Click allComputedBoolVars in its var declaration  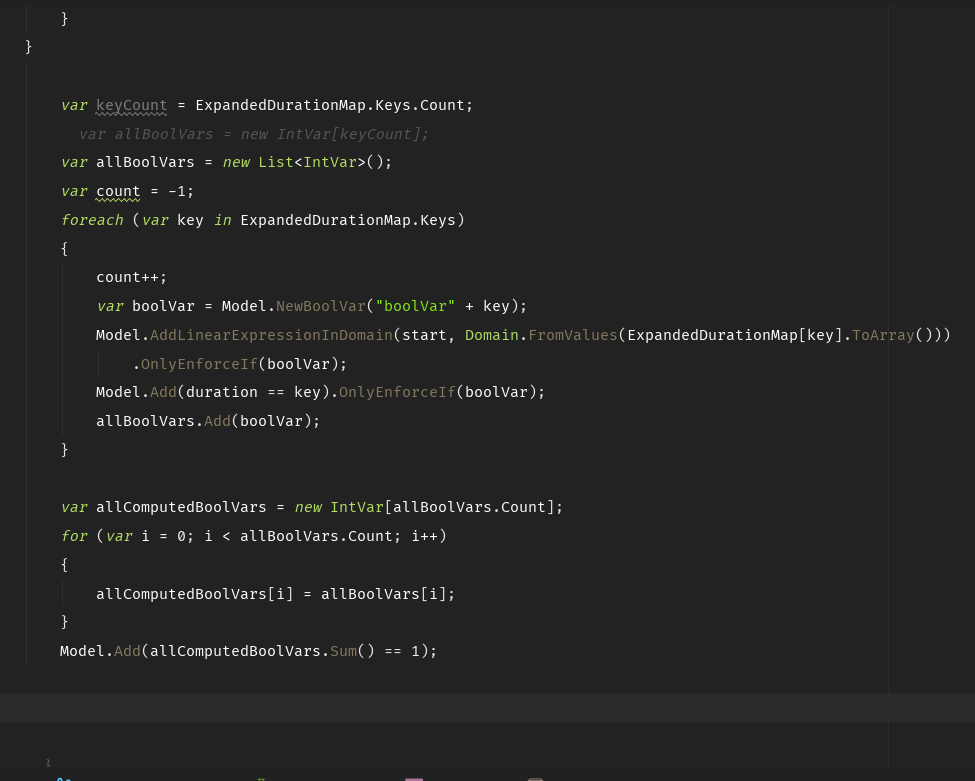181,507
